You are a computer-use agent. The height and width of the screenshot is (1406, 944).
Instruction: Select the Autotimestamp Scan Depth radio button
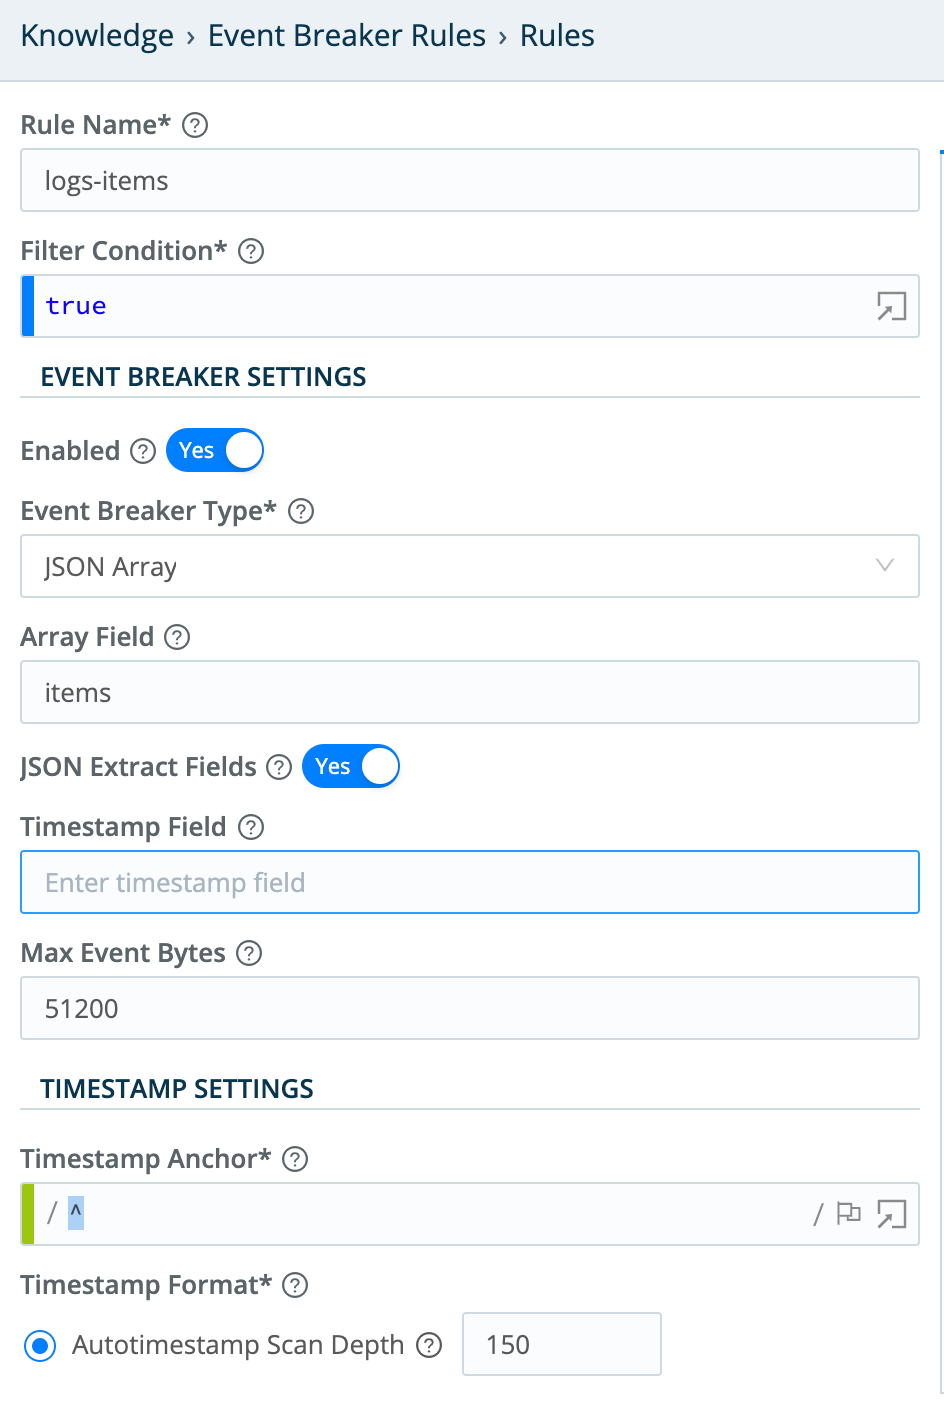39,1346
